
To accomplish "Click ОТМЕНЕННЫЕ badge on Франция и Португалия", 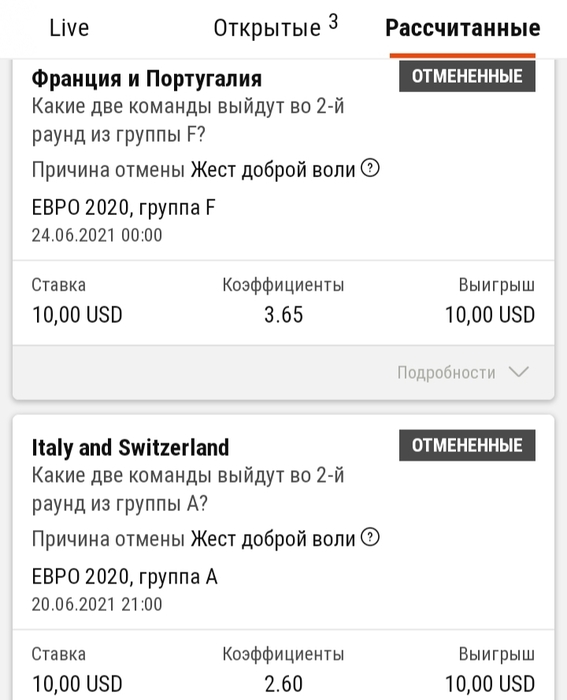I will click(x=467, y=76).
